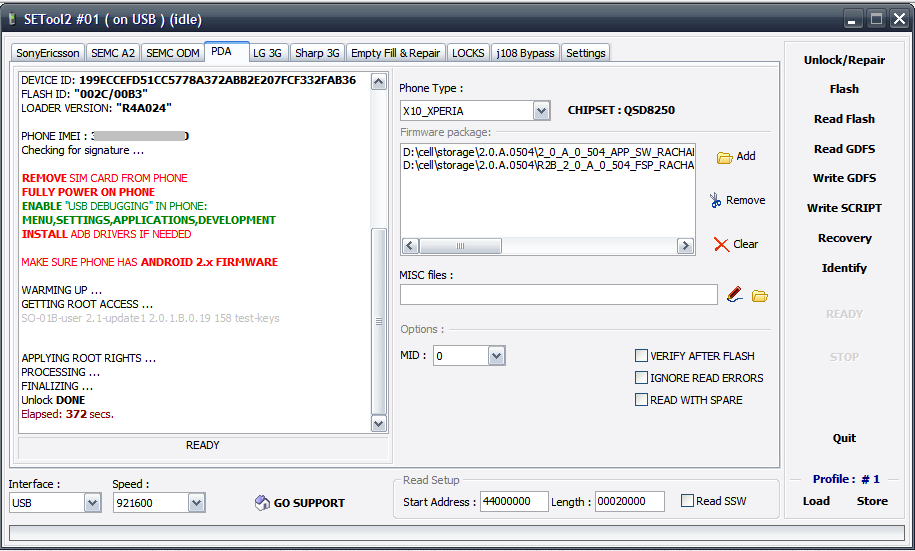Switch to the SonyEricsson tab
Image resolution: width=915 pixels, height=551 pixels.
tap(48, 53)
